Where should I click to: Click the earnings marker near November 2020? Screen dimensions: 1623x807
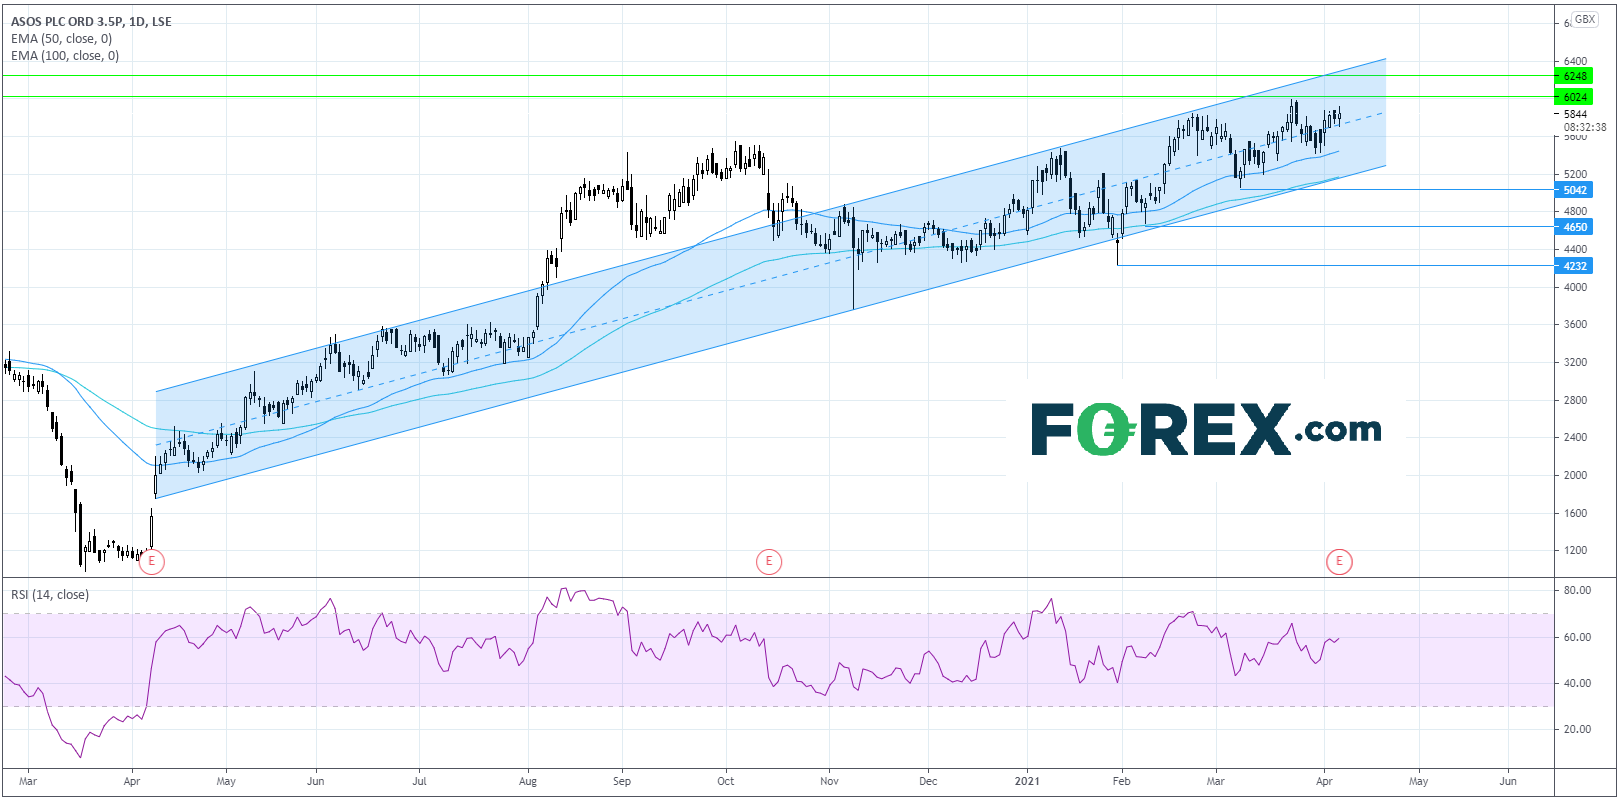pos(768,562)
